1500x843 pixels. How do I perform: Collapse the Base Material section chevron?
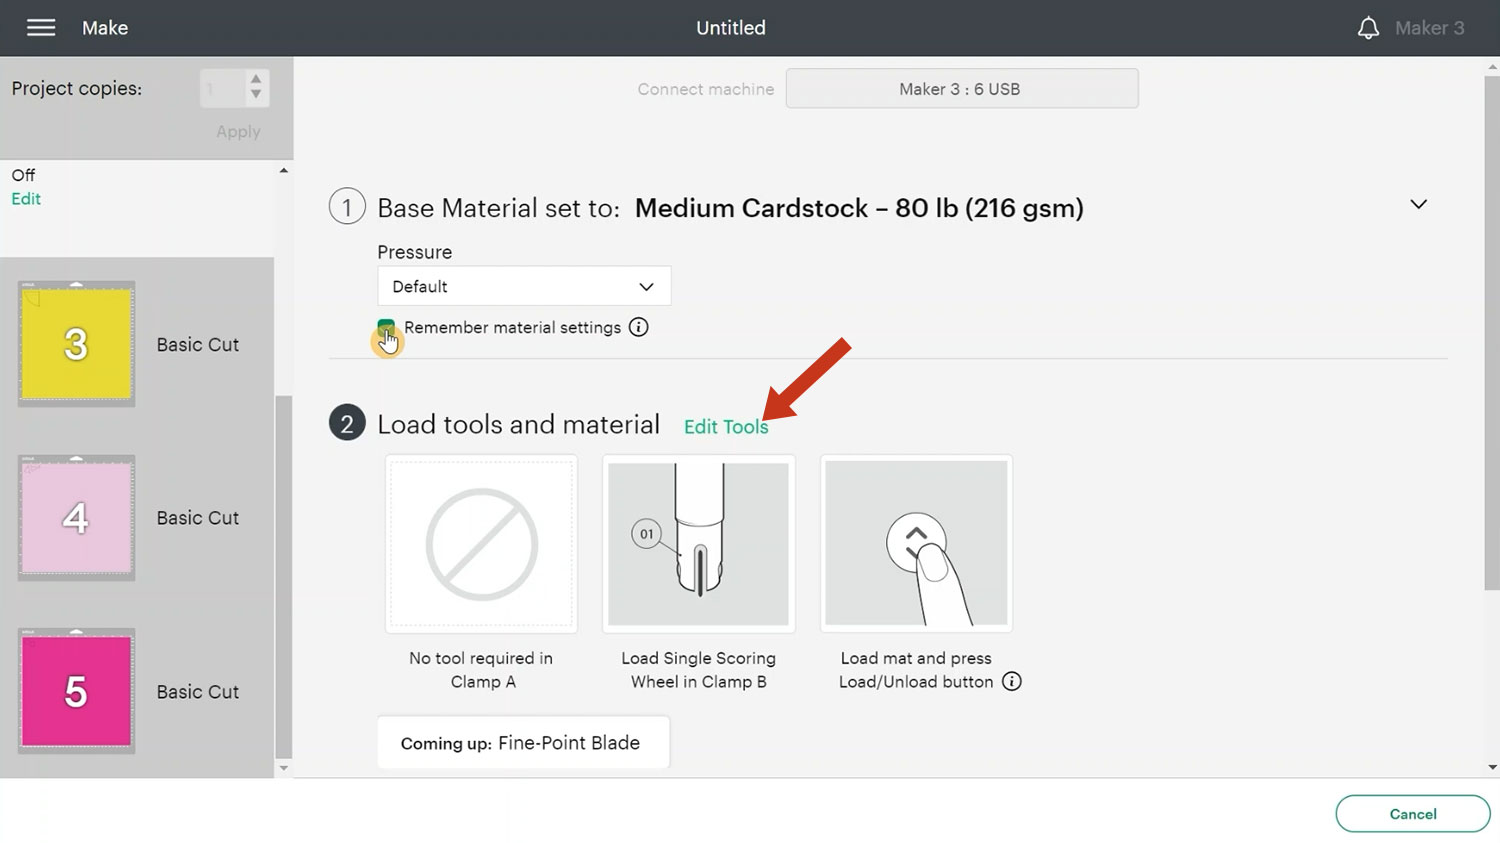(1418, 205)
